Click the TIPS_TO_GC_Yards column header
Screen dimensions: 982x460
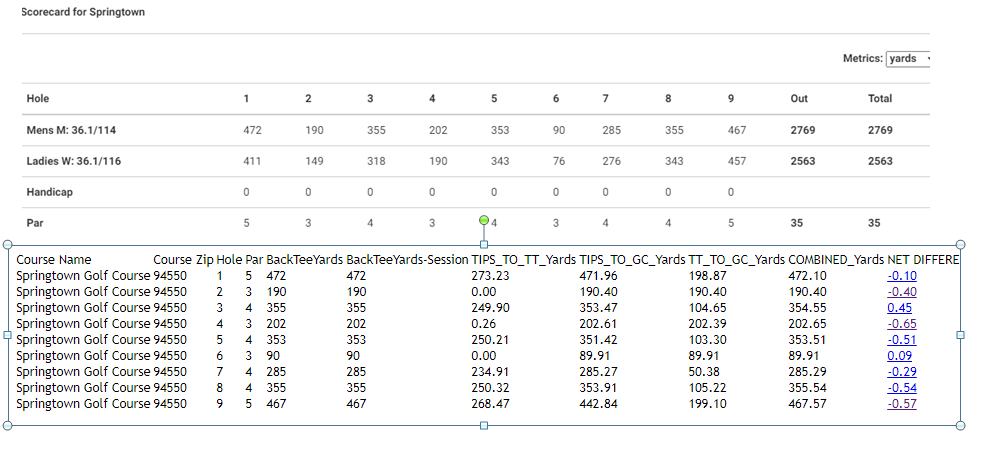point(633,260)
